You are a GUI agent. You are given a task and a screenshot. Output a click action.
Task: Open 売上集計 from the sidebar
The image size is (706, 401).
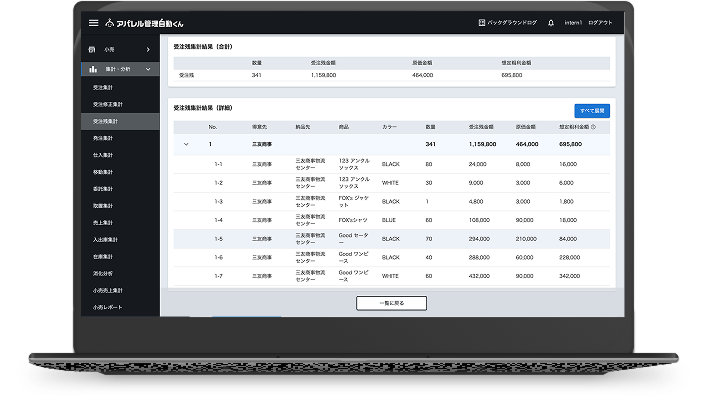104,221
